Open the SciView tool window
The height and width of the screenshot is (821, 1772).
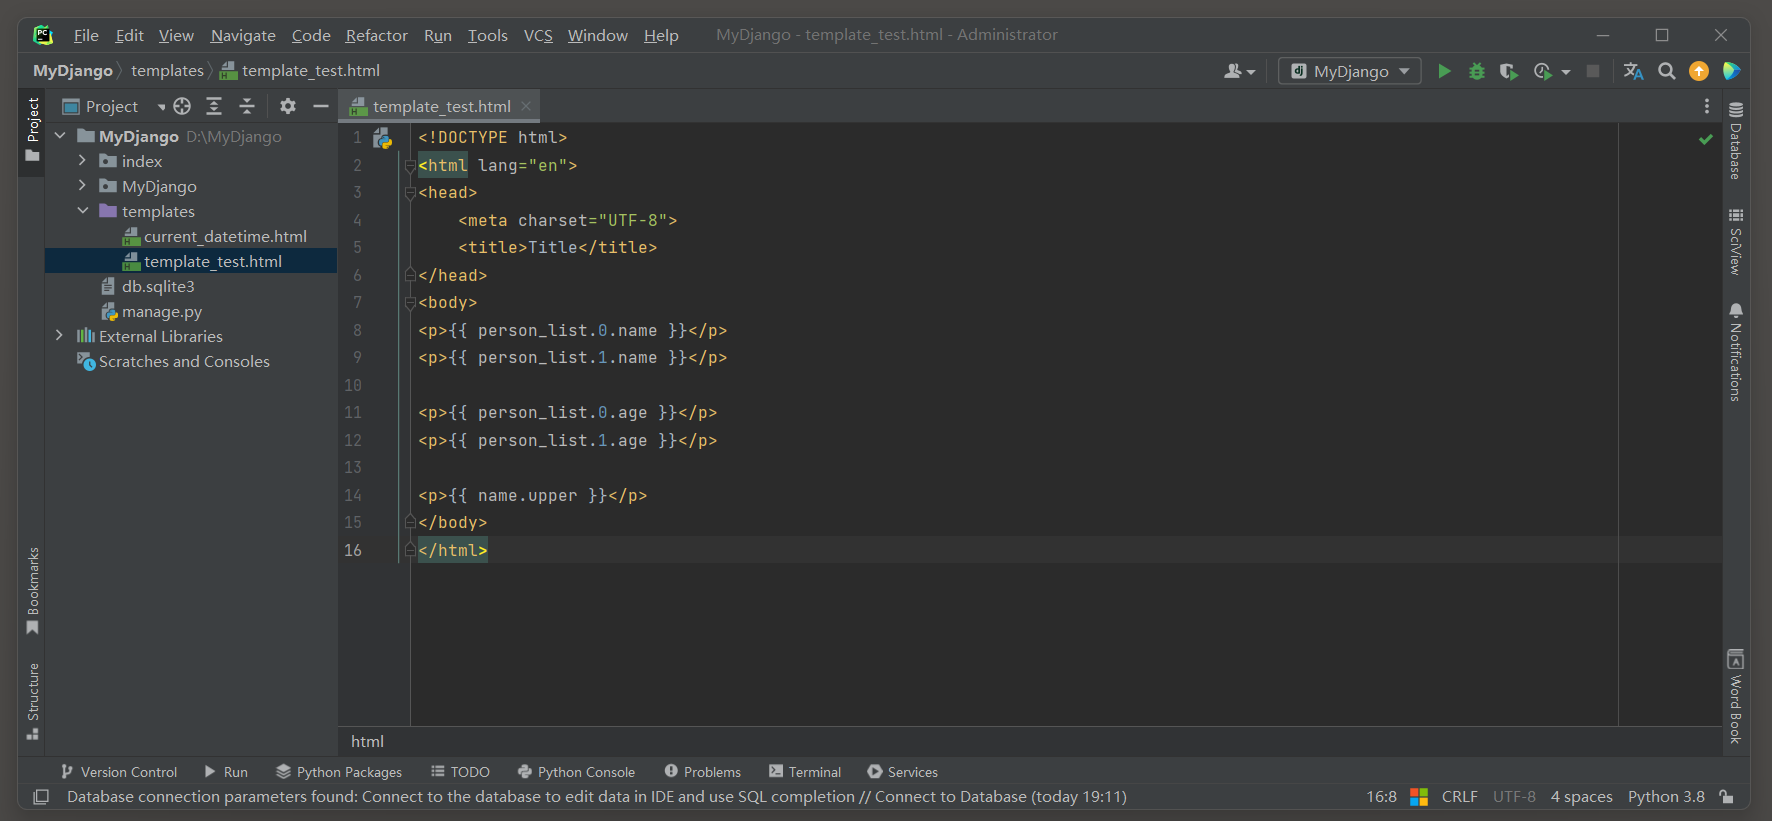1736,241
